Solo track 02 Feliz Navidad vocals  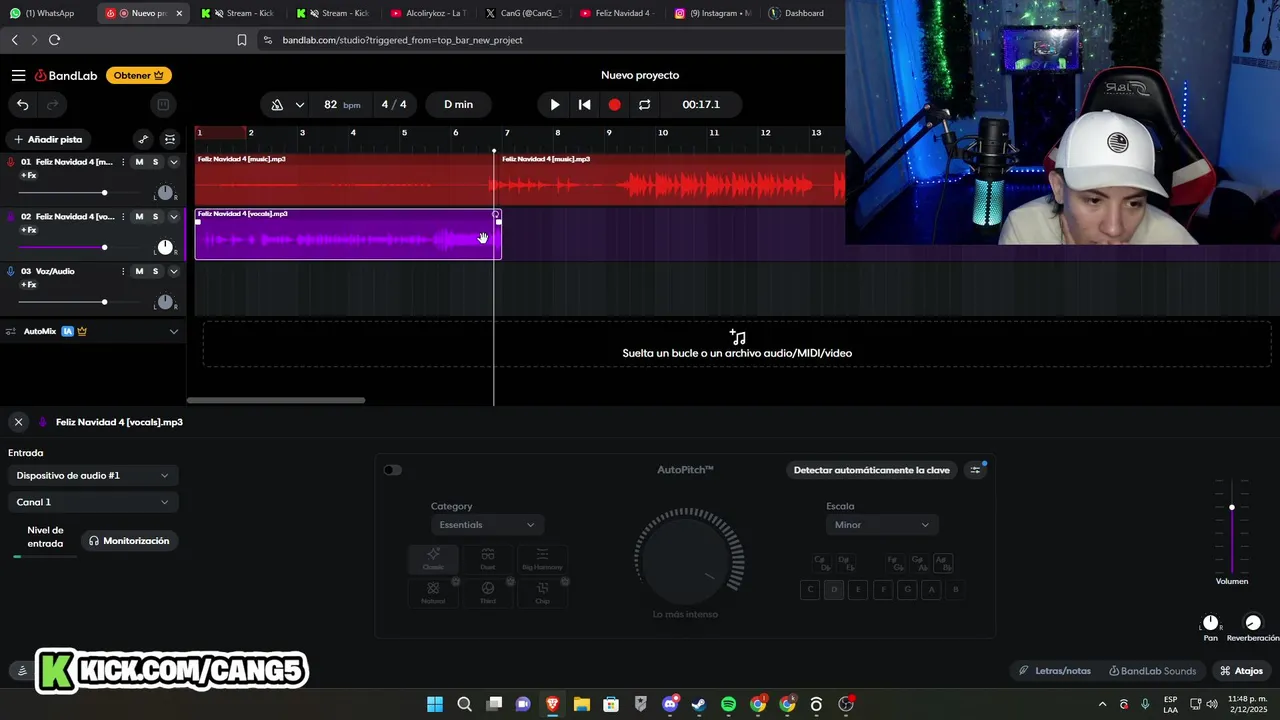pos(155,217)
